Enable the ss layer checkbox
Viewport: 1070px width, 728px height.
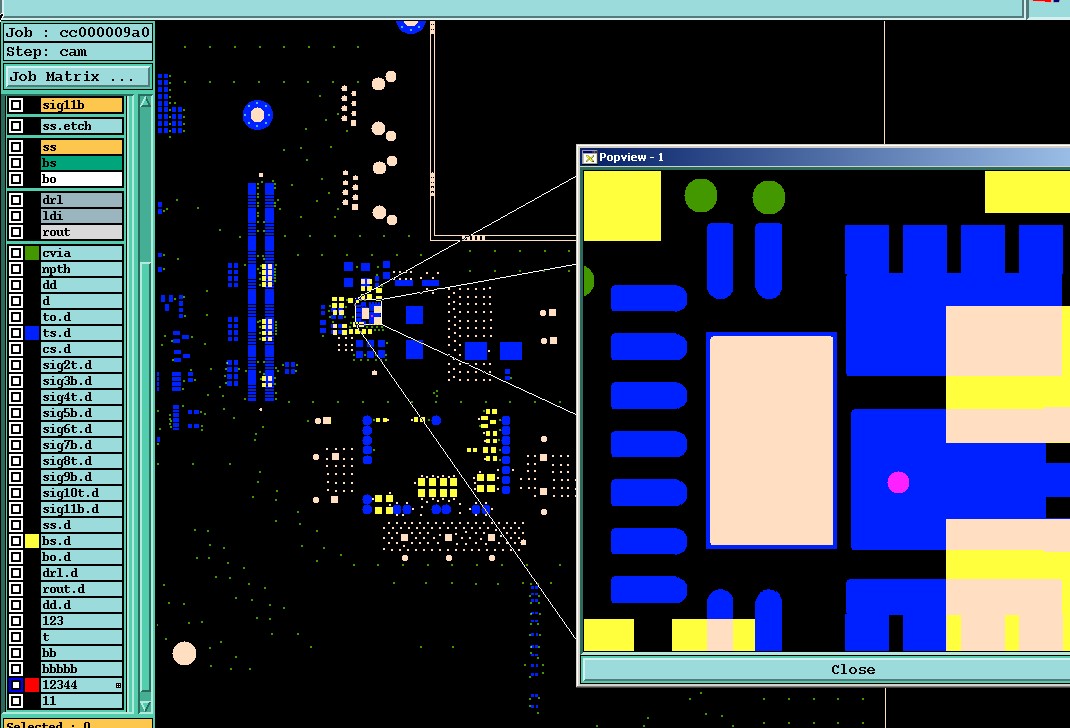pos(16,147)
